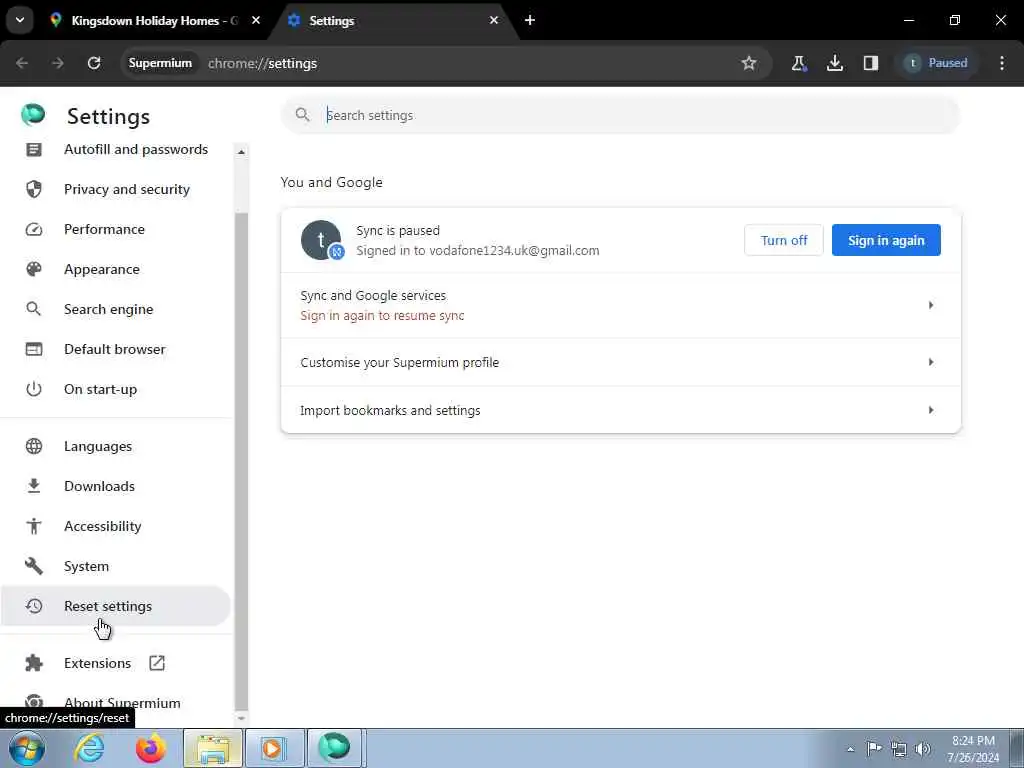Click the network tray icon

[899, 749]
